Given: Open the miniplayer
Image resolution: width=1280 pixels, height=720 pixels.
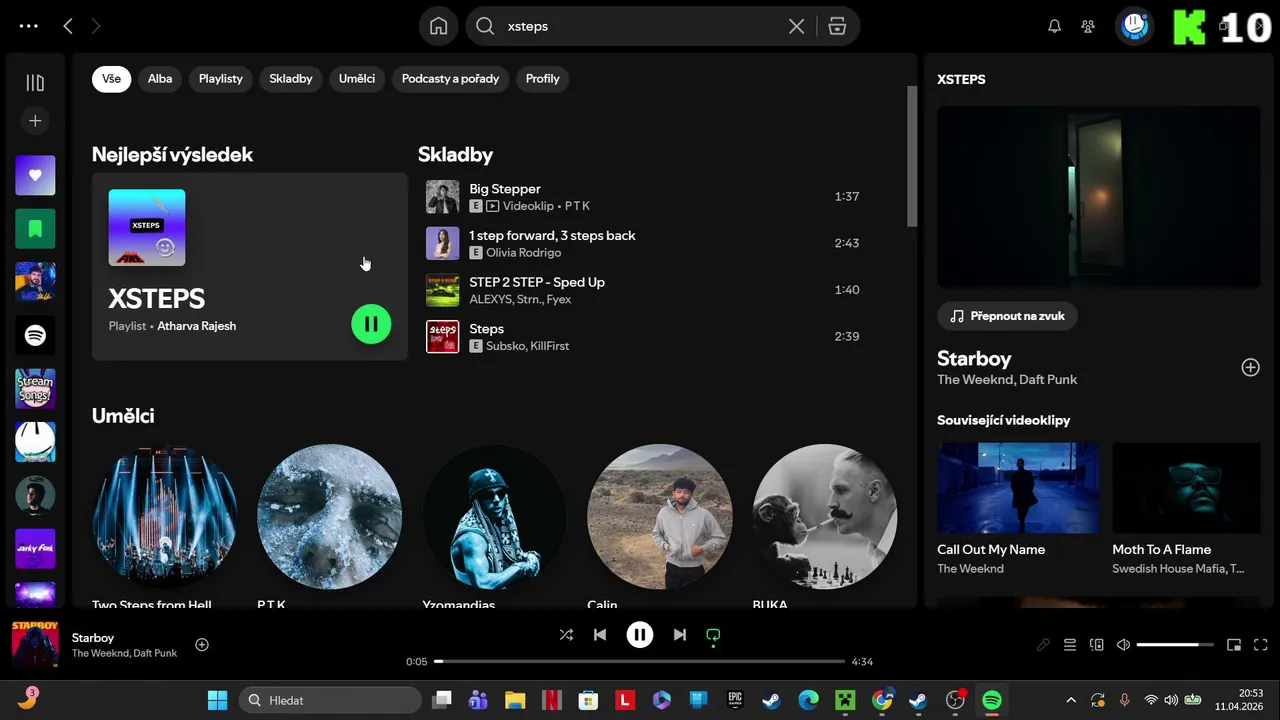Looking at the screenshot, I should coord(1234,645).
